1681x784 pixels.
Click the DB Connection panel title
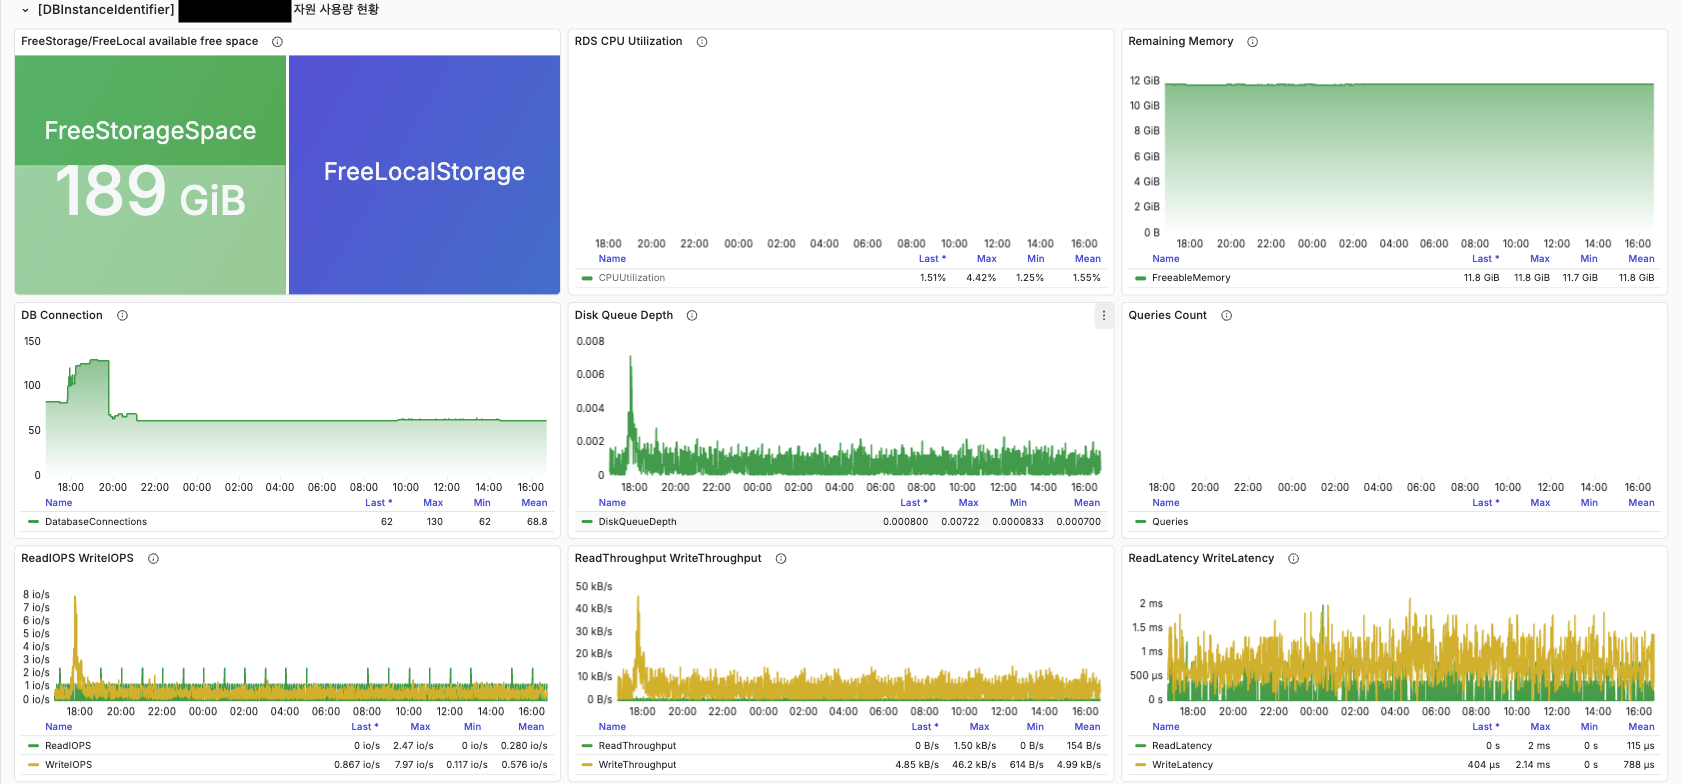pos(62,316)
